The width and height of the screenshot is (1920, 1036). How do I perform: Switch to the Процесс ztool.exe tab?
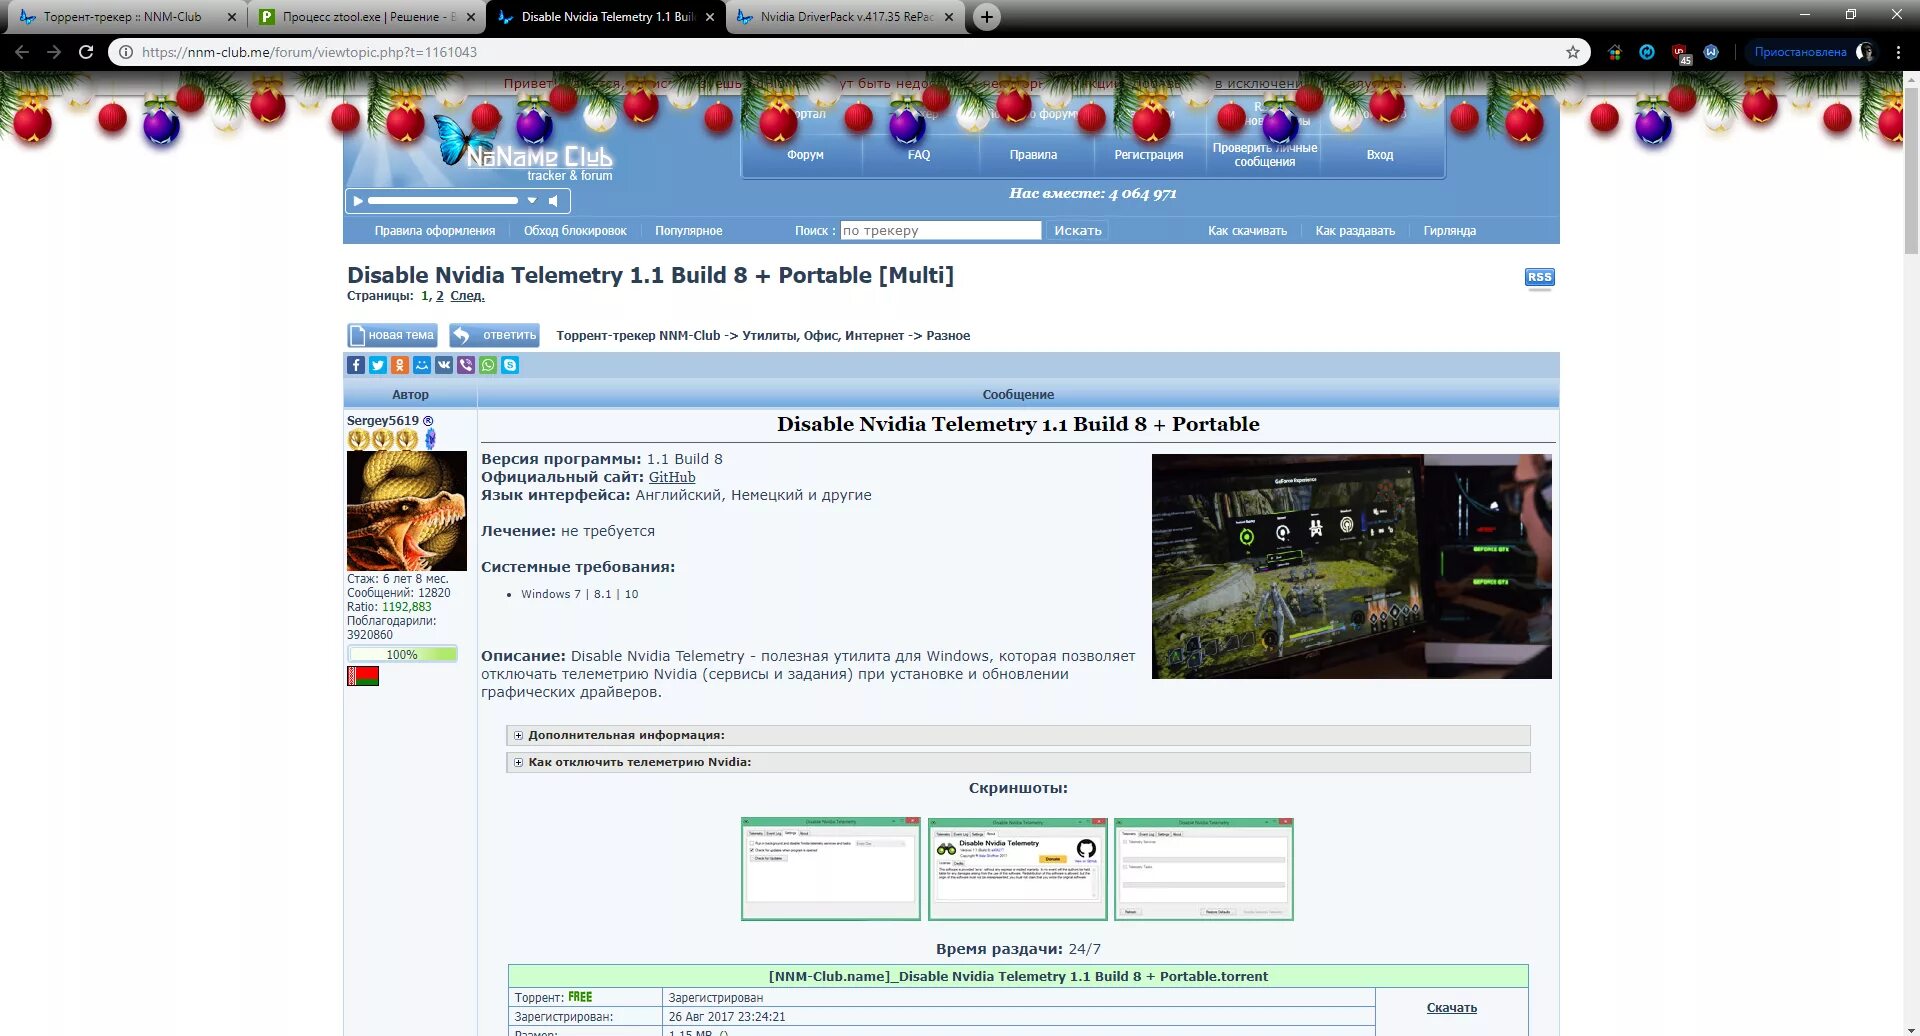pos(367,17)
